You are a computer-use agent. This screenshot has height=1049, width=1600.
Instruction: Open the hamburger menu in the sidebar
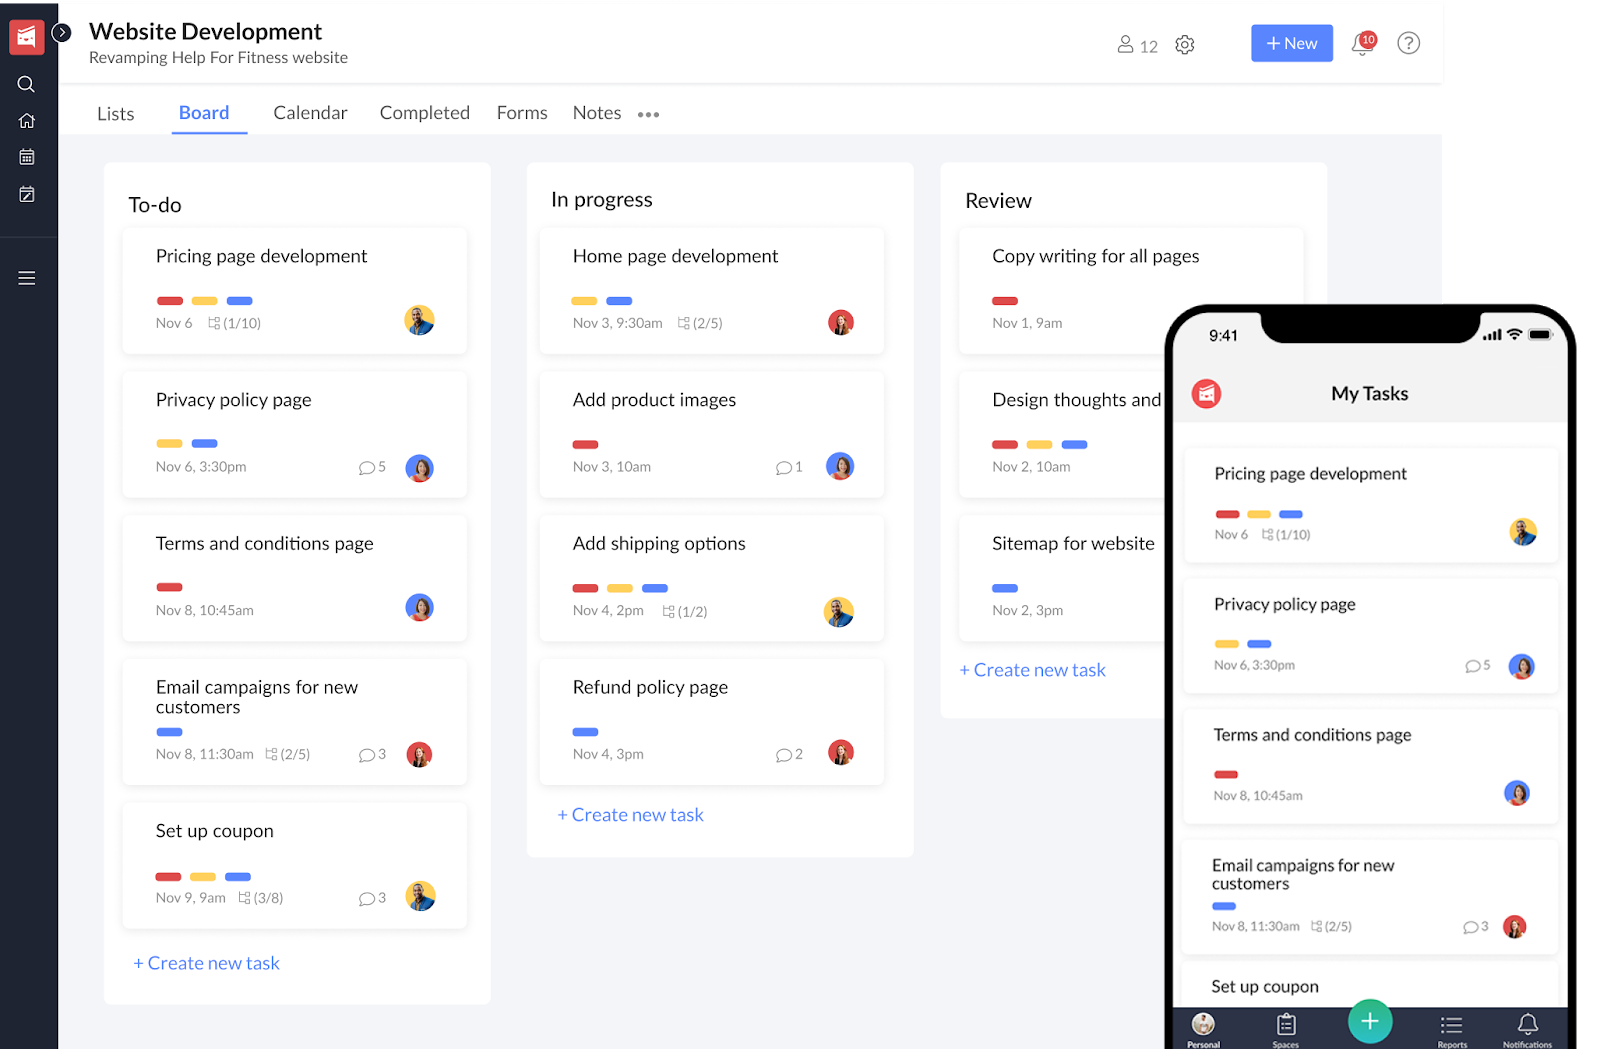click(x=26, y=277)
